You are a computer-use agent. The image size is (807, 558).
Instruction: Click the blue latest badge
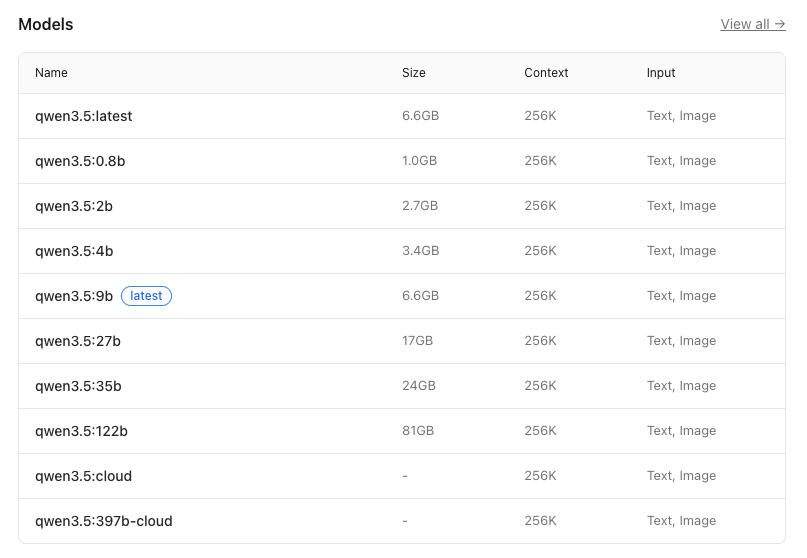[146, 296]
